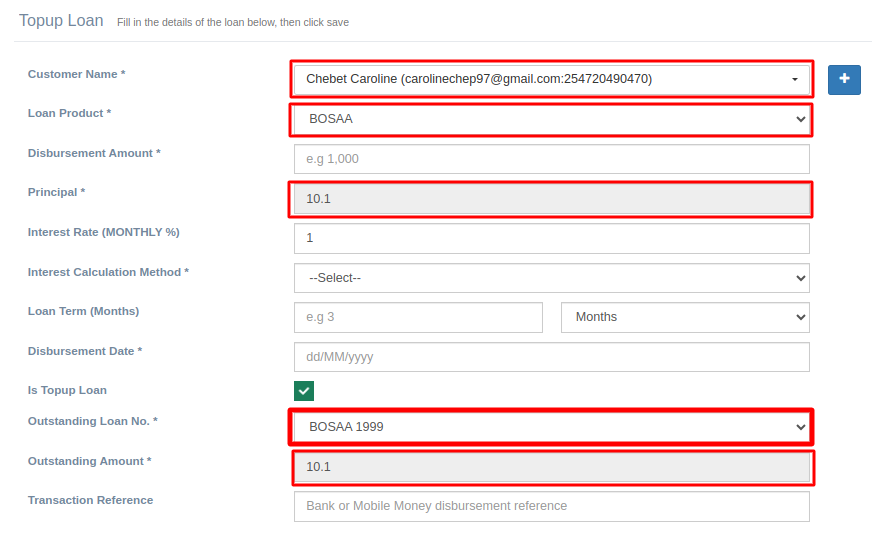Open the Customer Name dropdown

click(551, 79)
